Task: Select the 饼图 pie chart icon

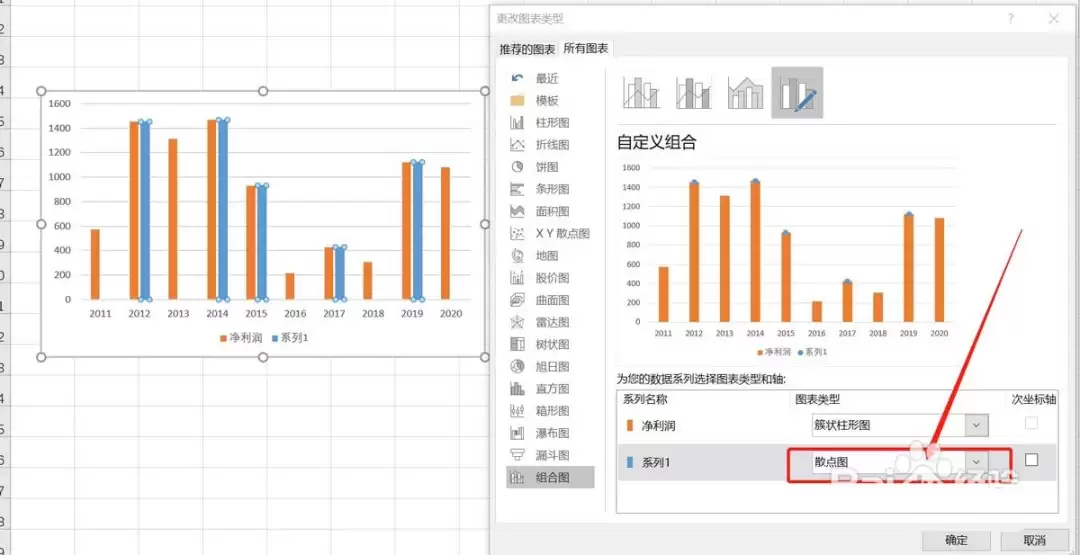Action: click(517, 167)
